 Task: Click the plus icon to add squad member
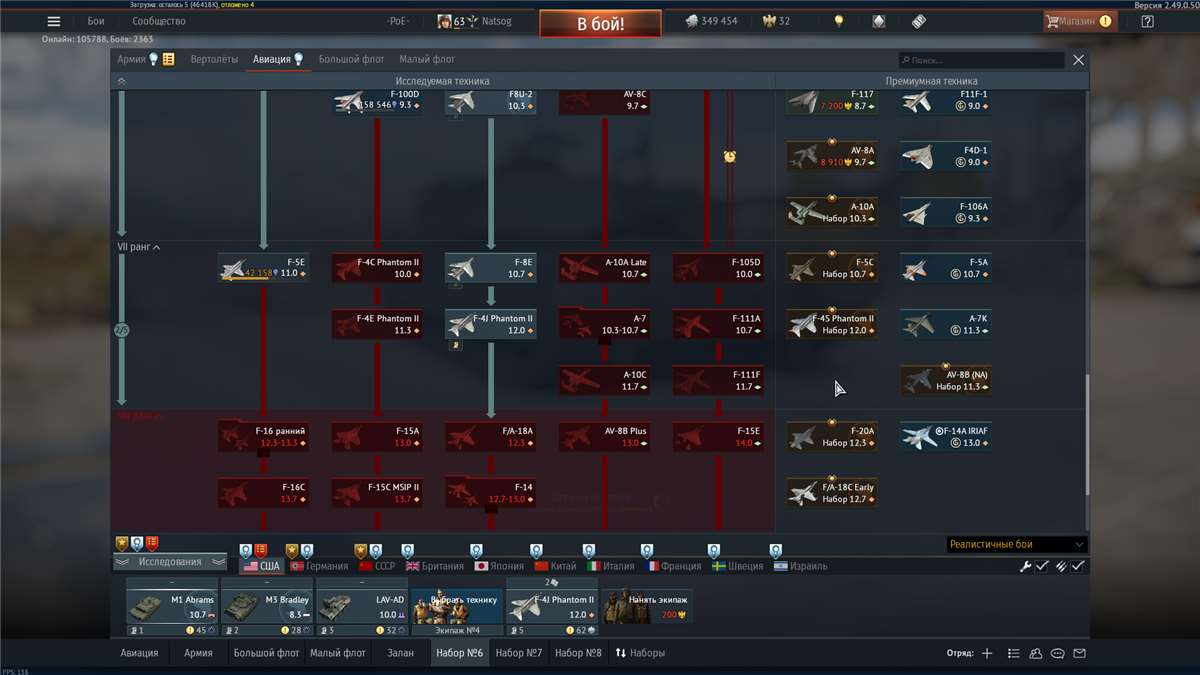[987, 653]
